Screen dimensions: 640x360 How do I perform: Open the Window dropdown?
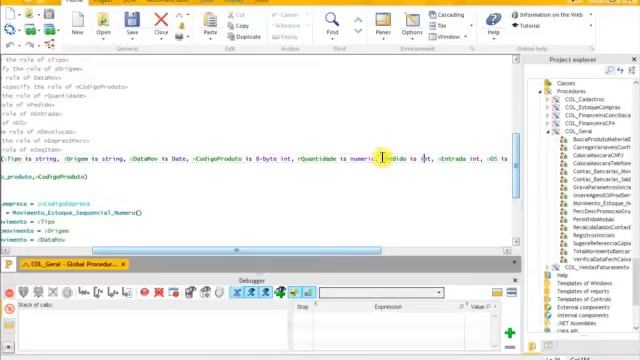click(448, 37)
